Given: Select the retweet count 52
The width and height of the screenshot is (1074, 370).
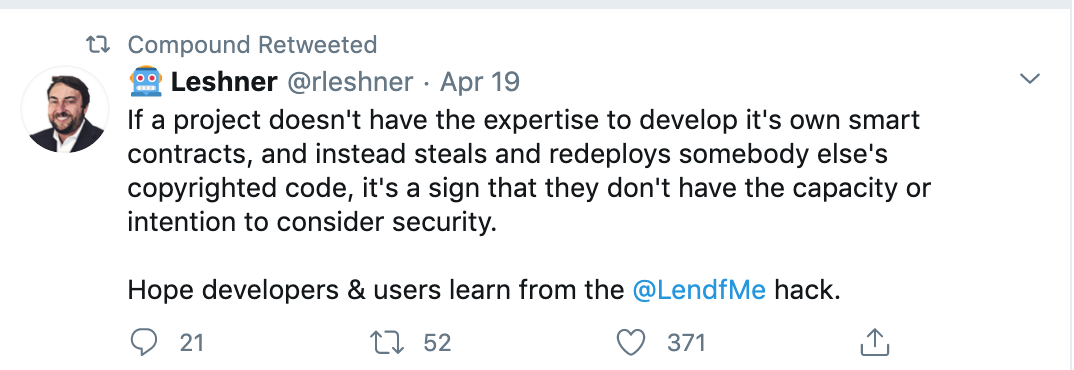Looking at the screenshot, I should (x=437, y=343).
